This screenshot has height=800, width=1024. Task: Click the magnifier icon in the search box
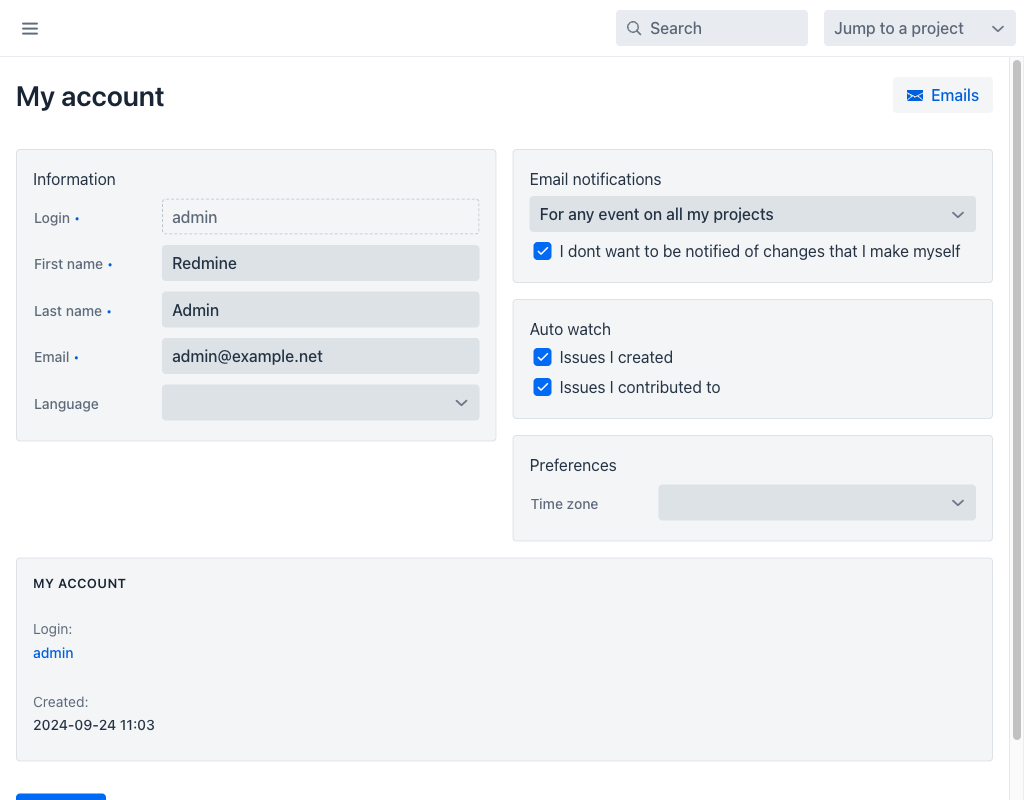(633, 28)
